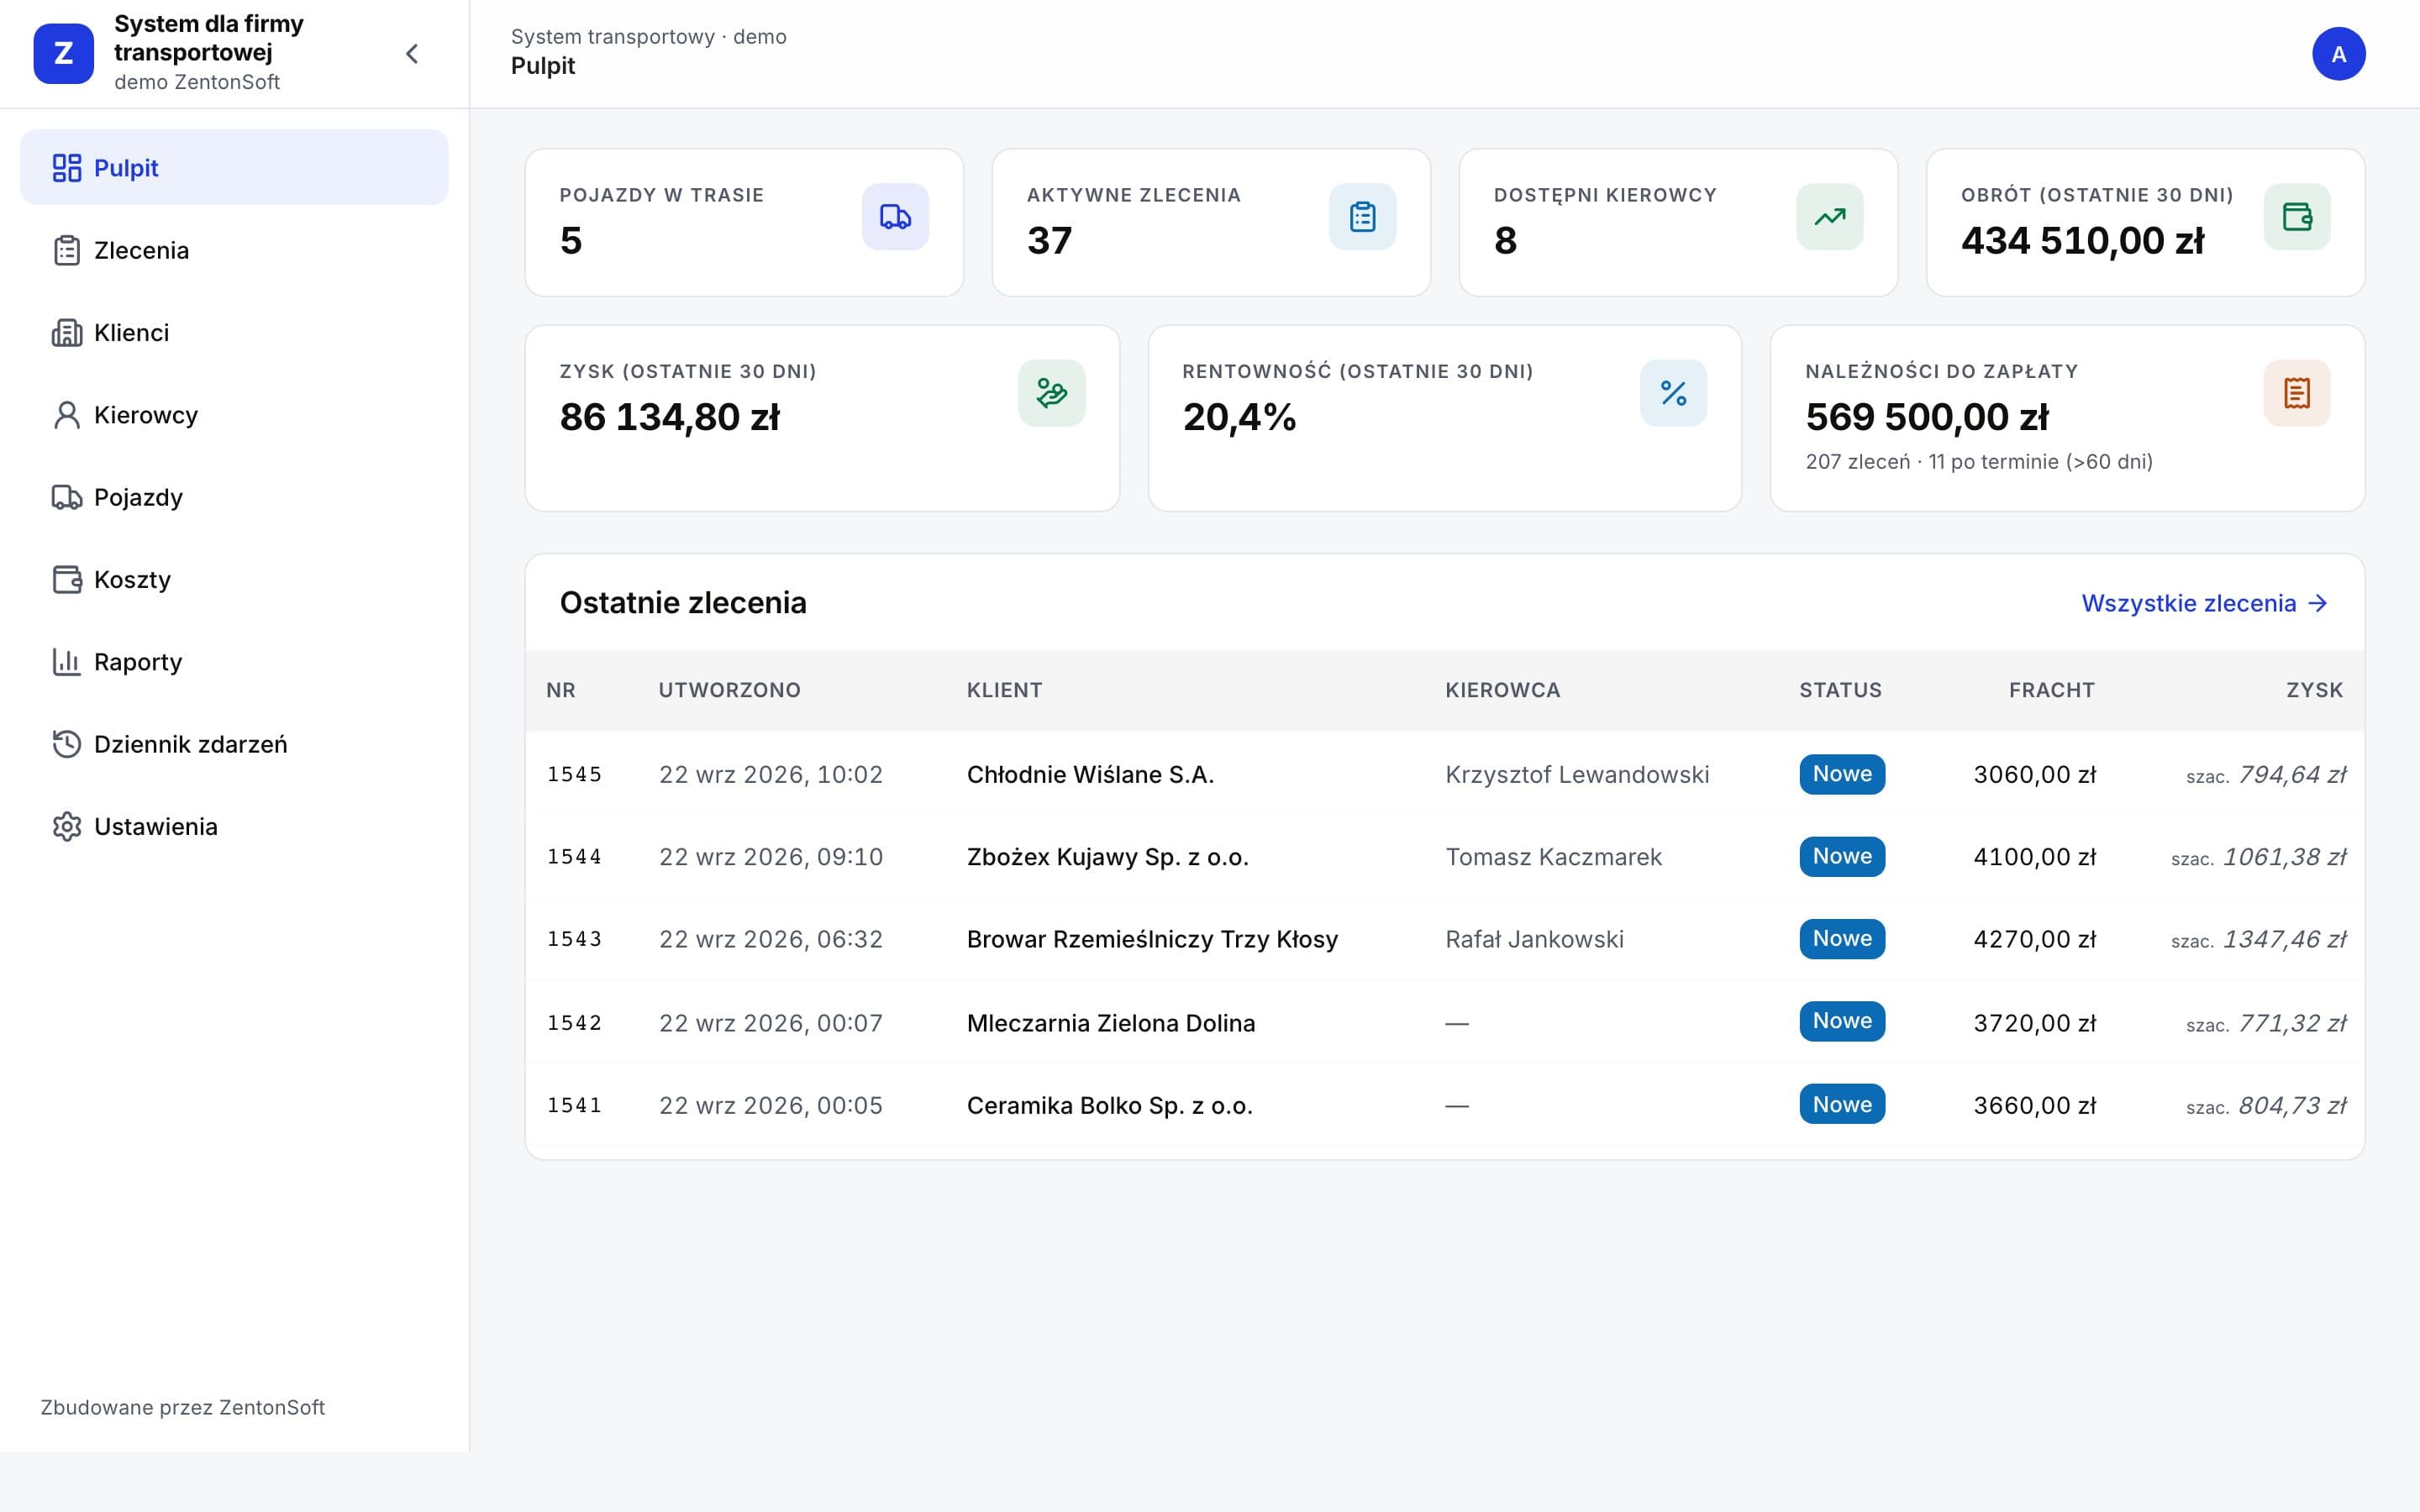The height and width of the screenshot is (1512, 2420).
Task: Click the Nowe badge in row 1542
Action: (x=1842, y=1021)
